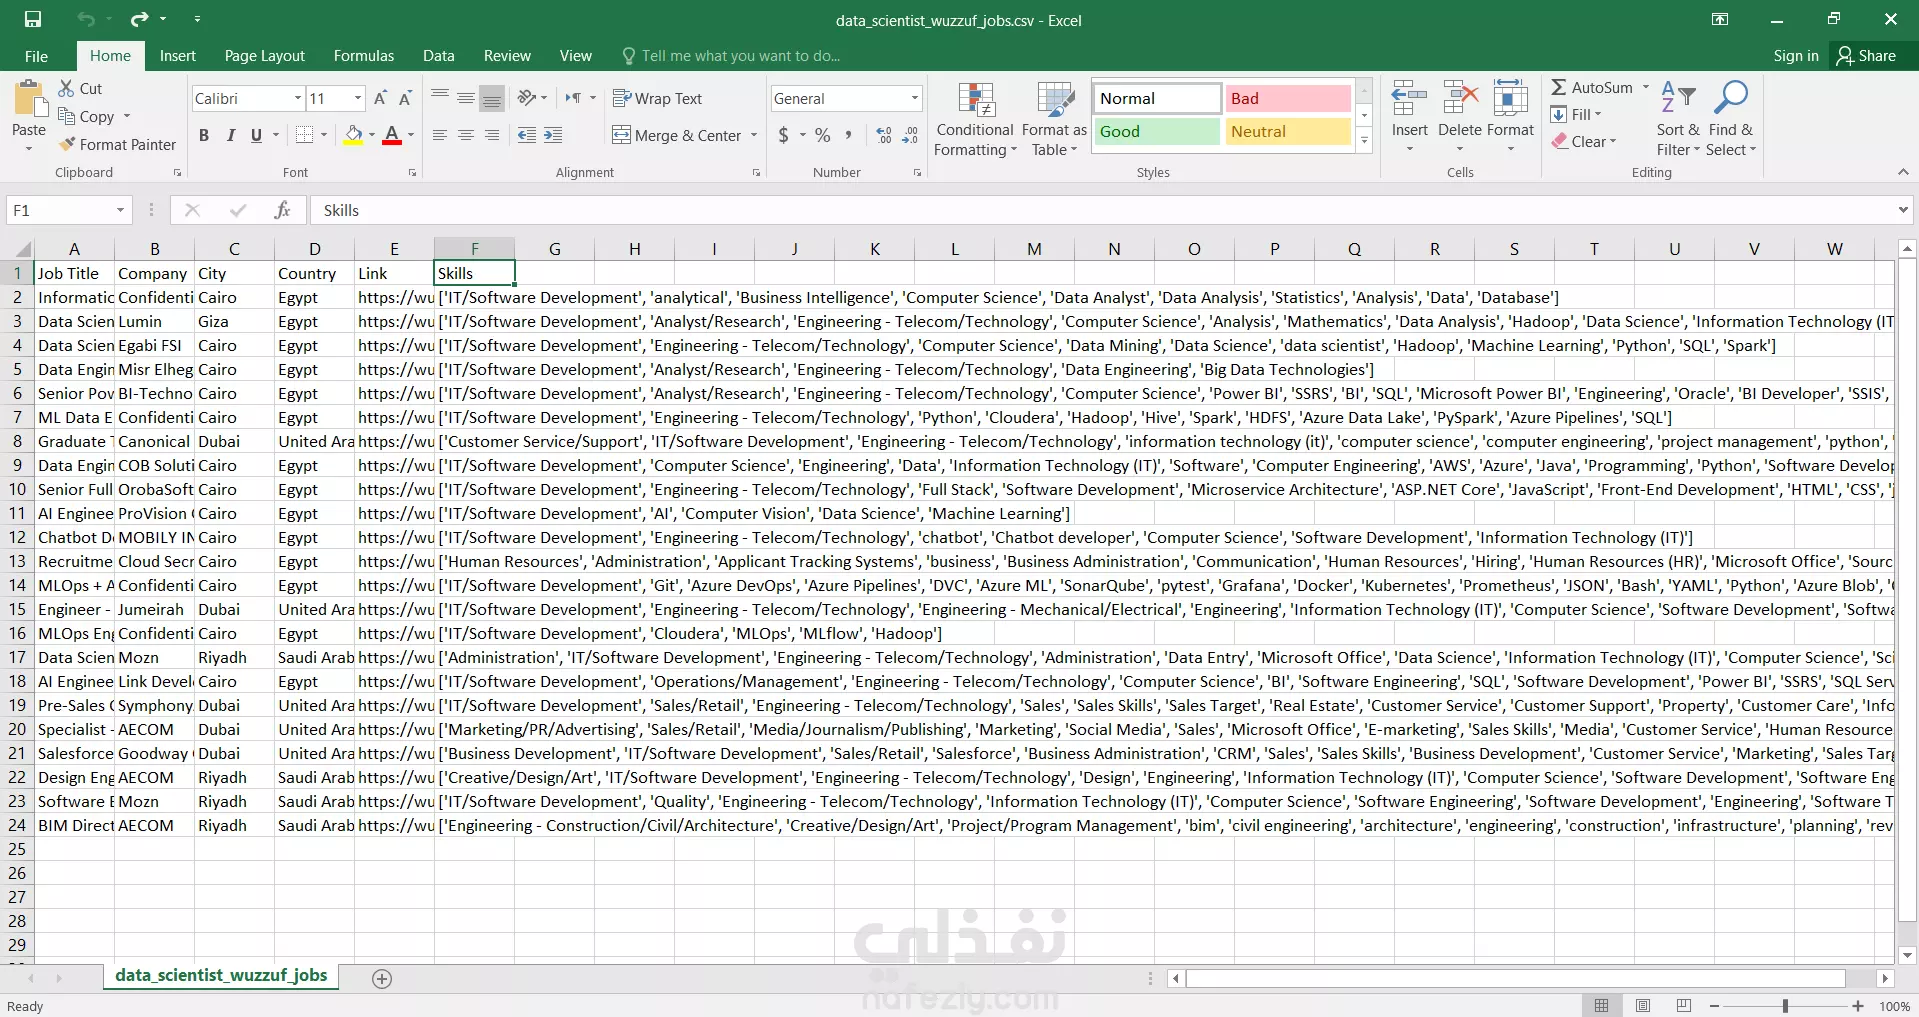The width and height of the screenshot is (1919, 1017).
Task: Toggle Bold formatting
Action: [x=204, y=135]
